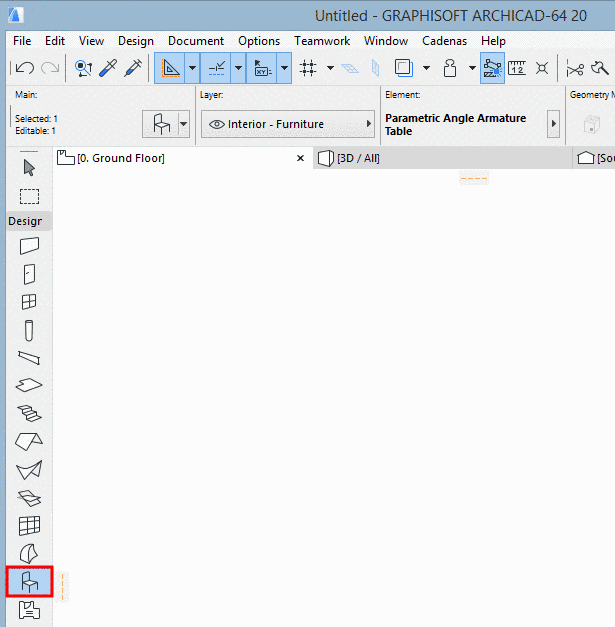
Task: Open the Document menu
Action: 196,41
